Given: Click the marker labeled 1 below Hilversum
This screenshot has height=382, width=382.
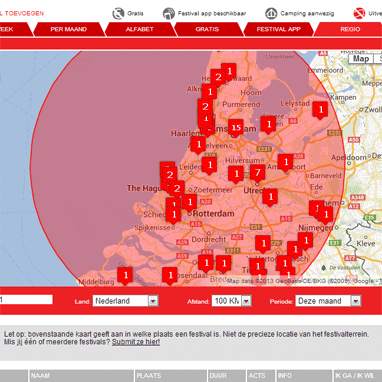Looking at the screenshot, I should 236,174.
